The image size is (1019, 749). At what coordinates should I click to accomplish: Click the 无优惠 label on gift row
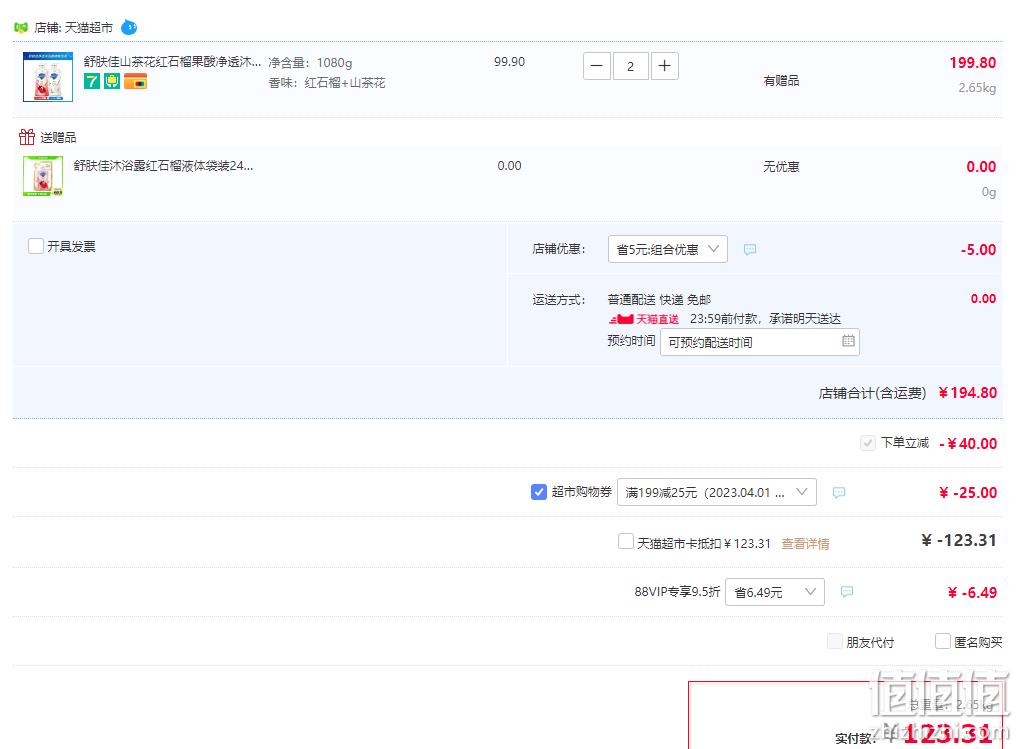coord(781,167)
